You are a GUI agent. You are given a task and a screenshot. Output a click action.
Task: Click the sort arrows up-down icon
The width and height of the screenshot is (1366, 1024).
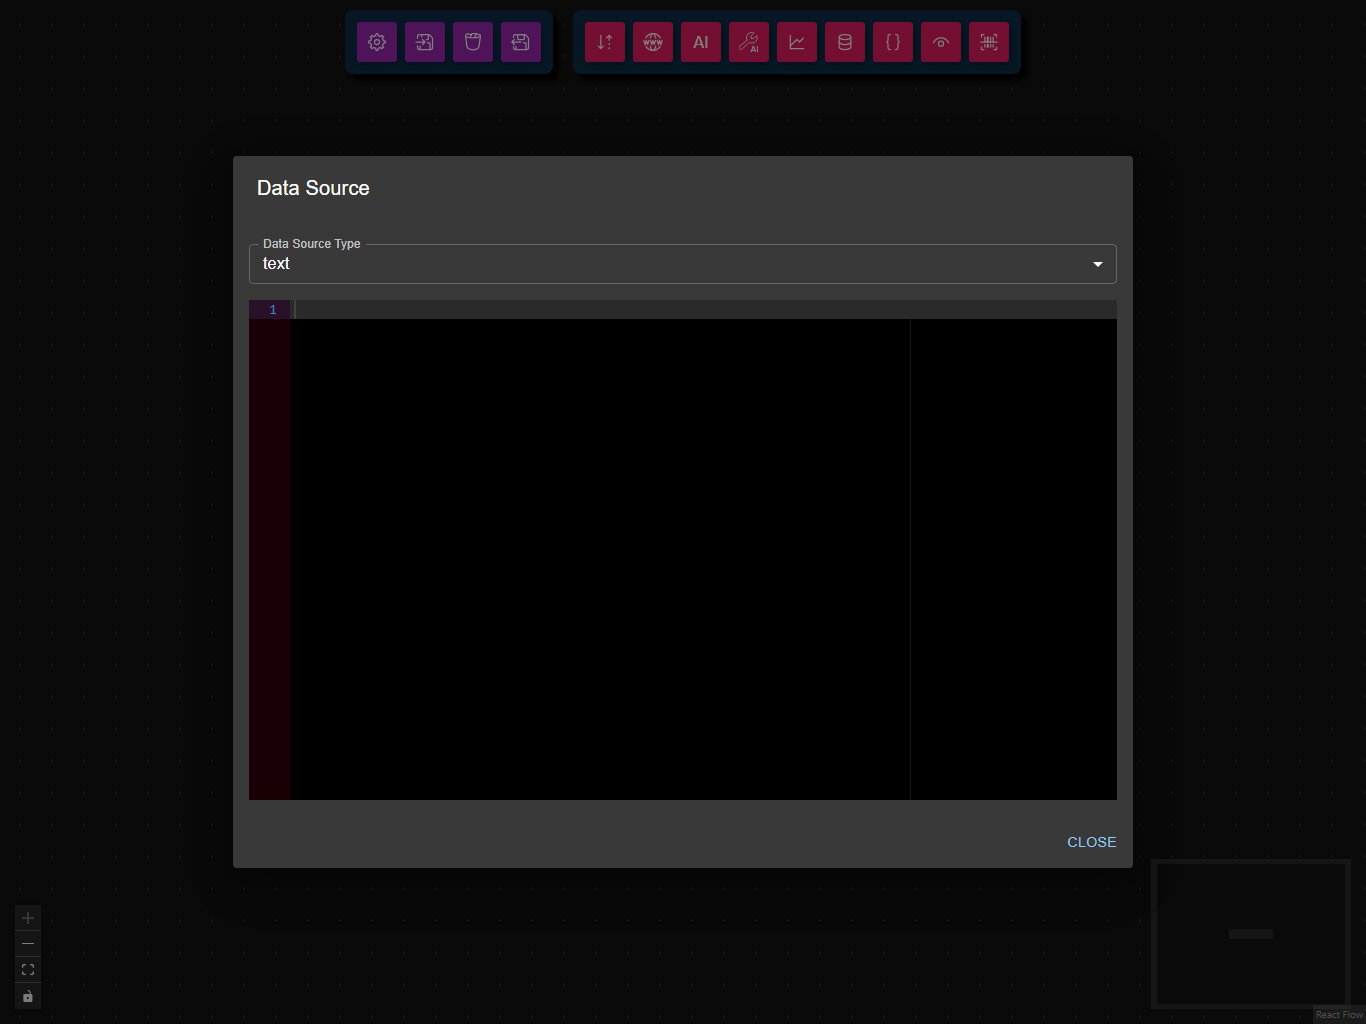605,42
